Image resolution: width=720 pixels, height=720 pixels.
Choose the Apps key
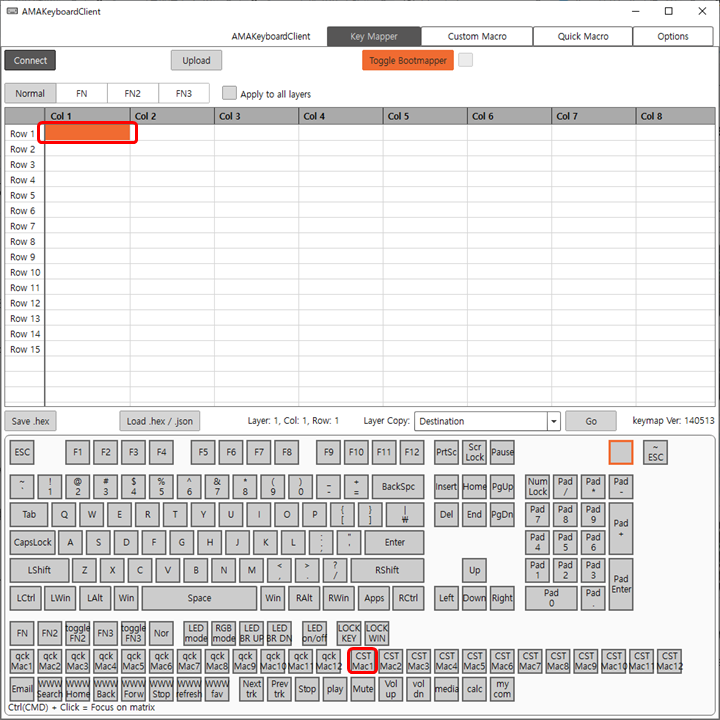[374, 598]
